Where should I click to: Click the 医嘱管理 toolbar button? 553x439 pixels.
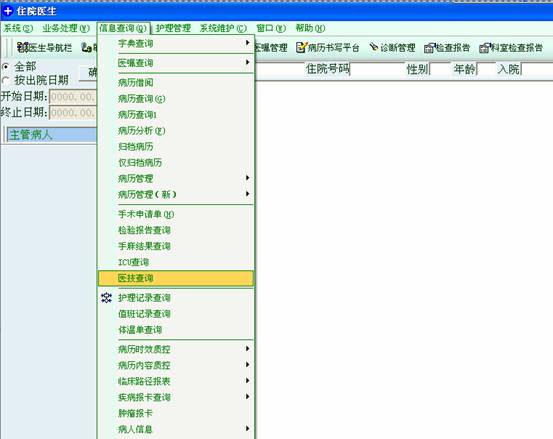[271, 47]
